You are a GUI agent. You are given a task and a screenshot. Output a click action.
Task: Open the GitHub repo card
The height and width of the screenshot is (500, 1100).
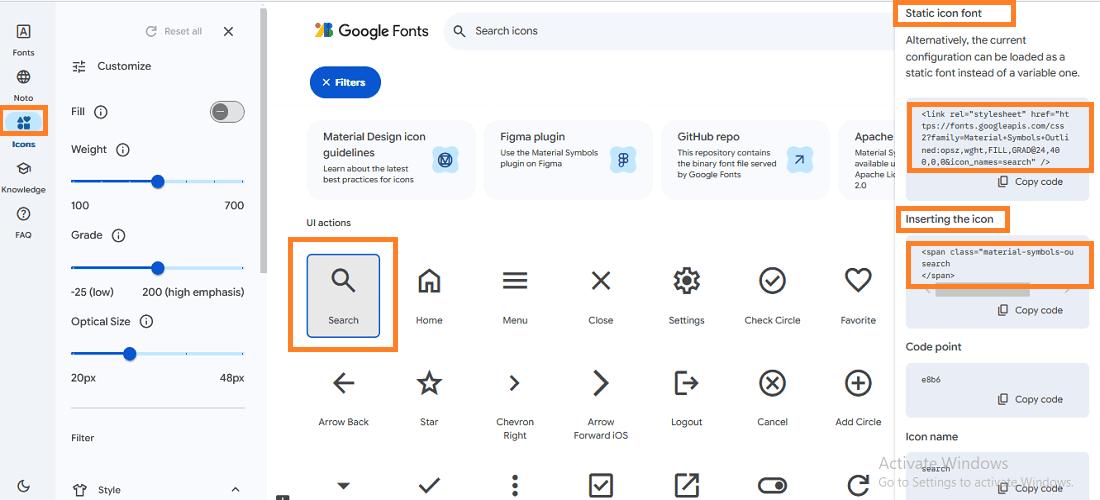point(745,160)
